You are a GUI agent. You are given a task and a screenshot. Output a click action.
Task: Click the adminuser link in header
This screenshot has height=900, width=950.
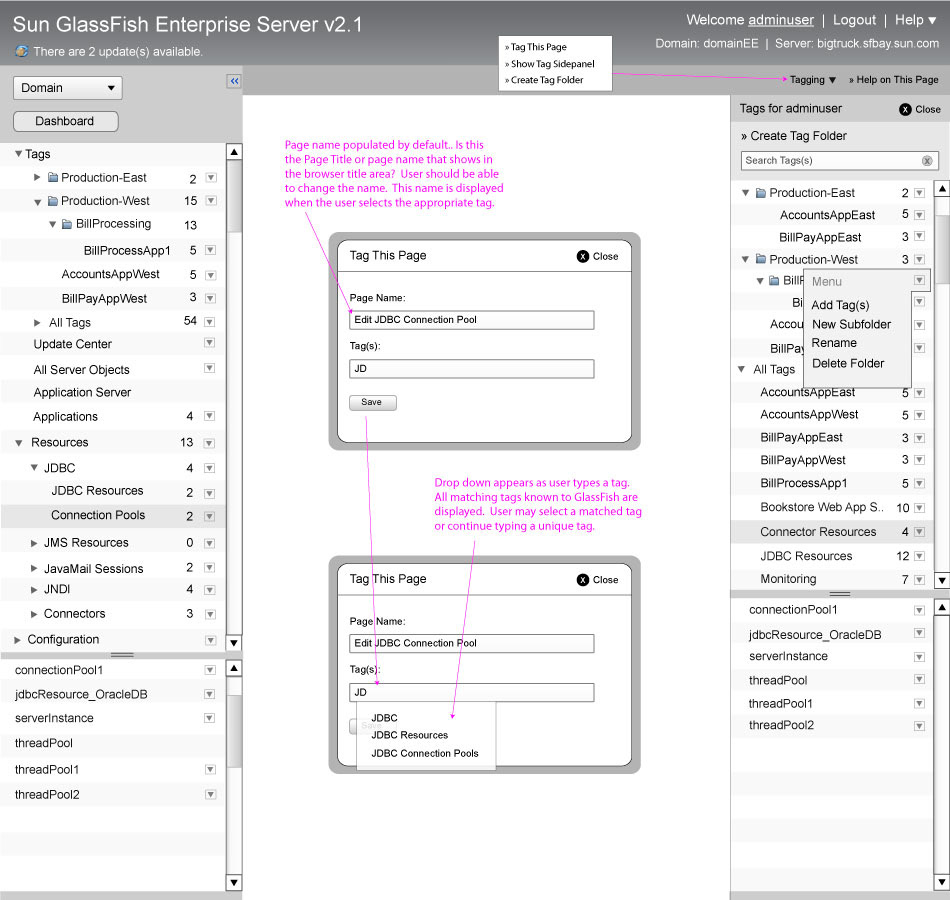point(781,20)
